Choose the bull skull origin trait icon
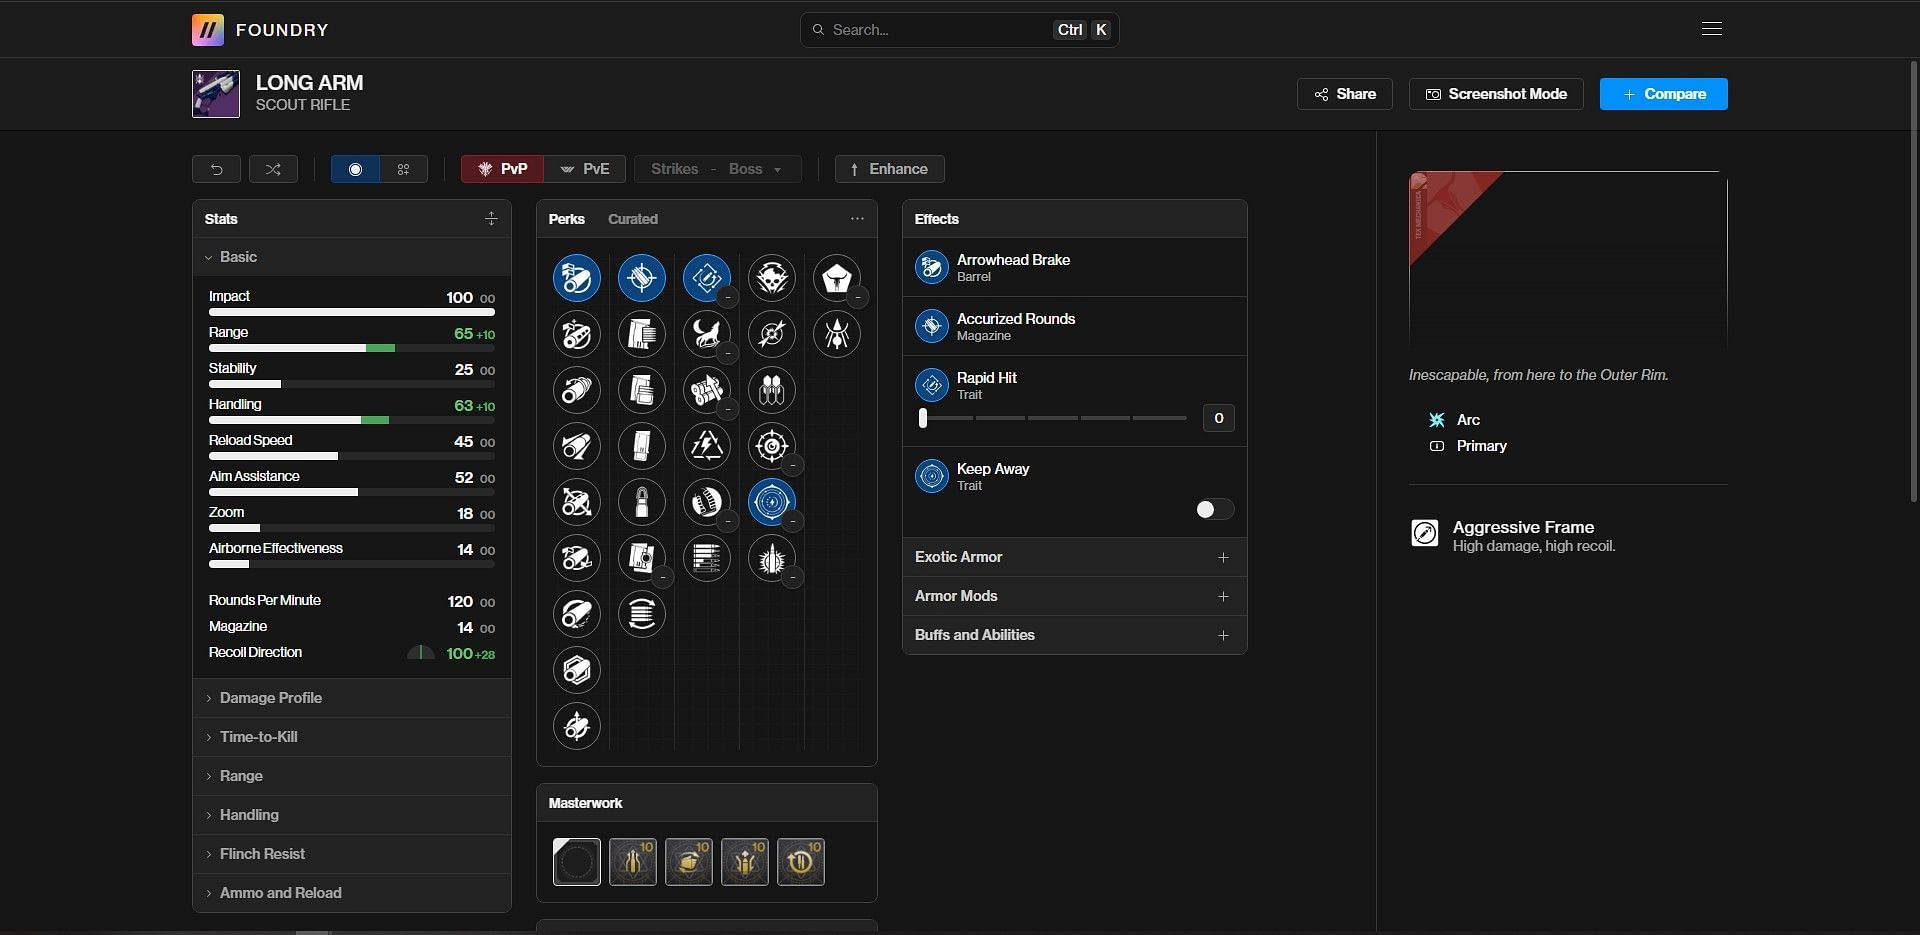Viewport: 1920px width, 935px height. click(837, 278)
